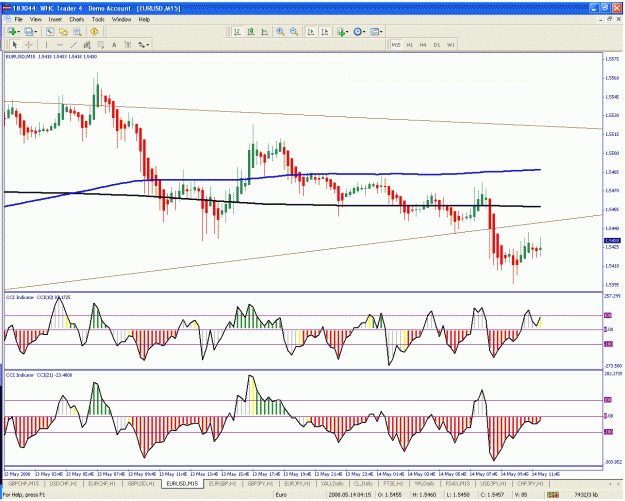Select the Text tool marked A

[114, 45]
